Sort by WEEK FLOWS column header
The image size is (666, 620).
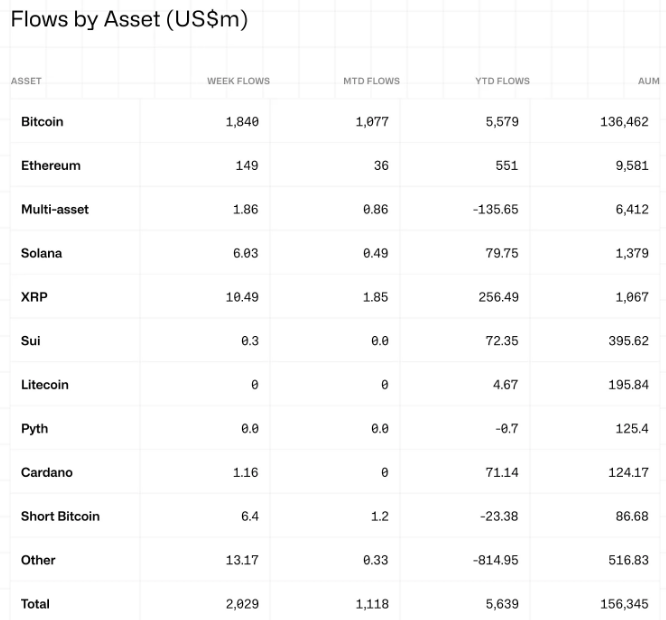click(x=238, y=81)
